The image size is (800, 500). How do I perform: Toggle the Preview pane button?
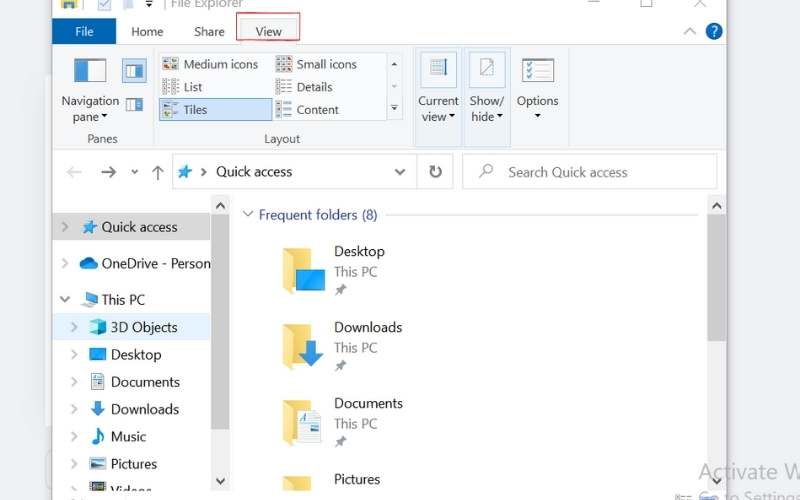(x=134, y=70)
